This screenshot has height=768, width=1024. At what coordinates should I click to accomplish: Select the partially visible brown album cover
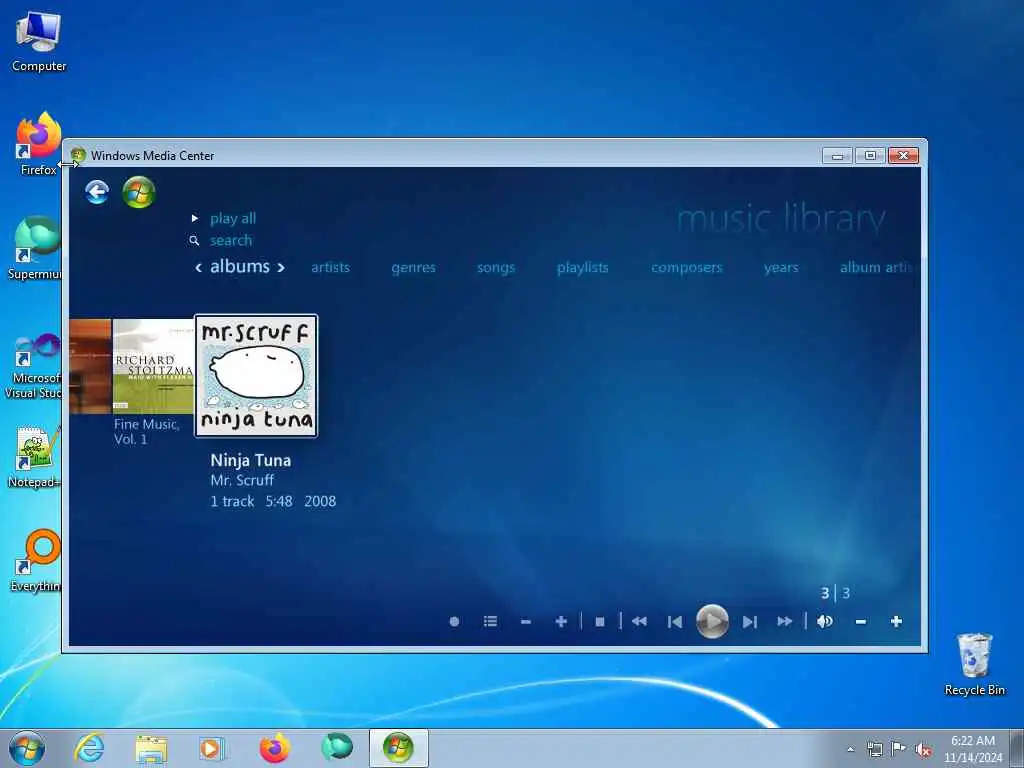[90, 366]
